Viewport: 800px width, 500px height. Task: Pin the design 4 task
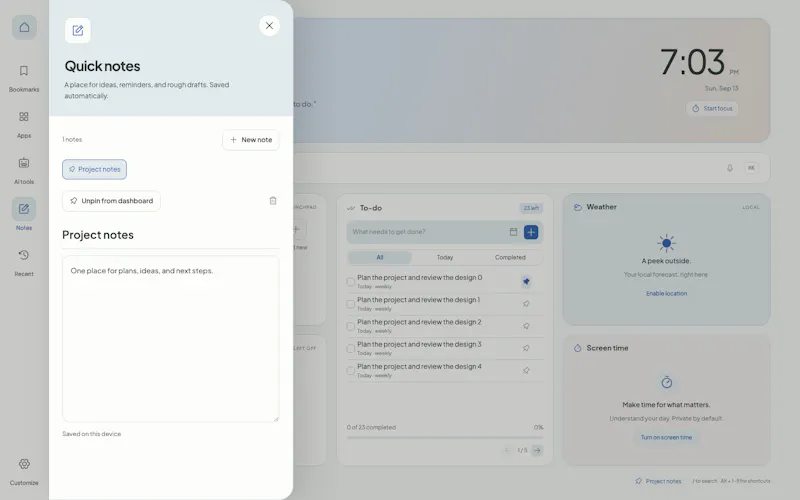tap(526, 370)
